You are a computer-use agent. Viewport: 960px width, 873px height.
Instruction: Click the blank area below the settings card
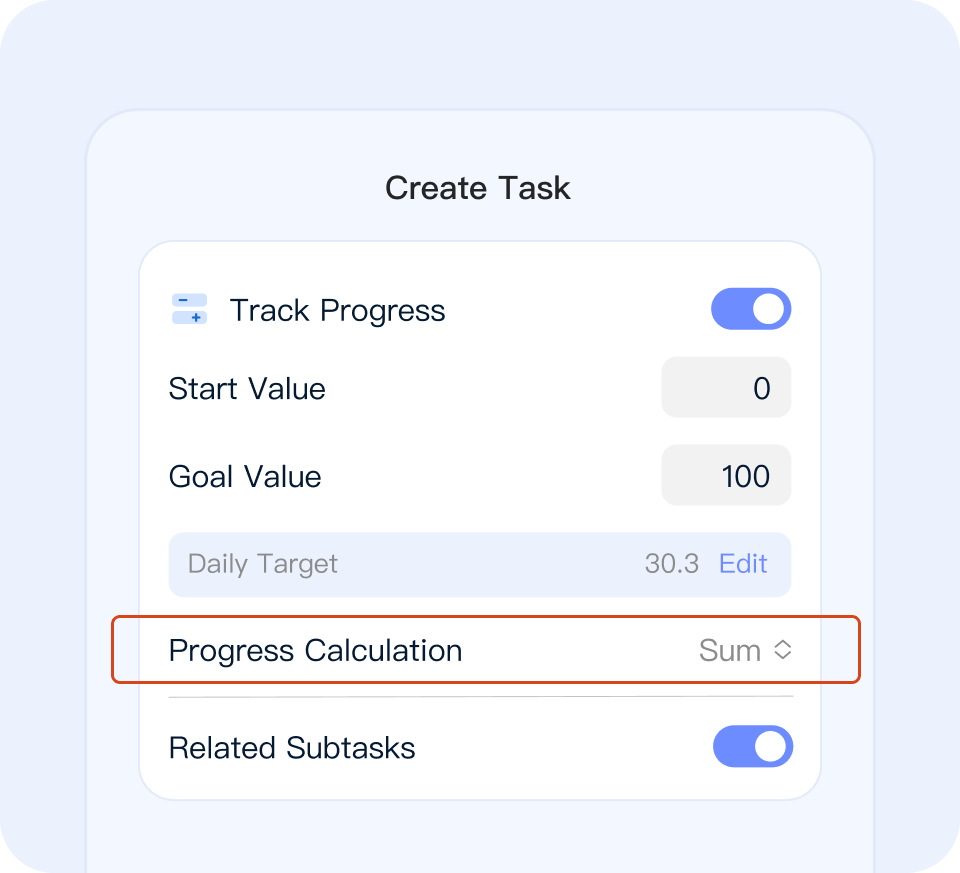click(480, 835)
